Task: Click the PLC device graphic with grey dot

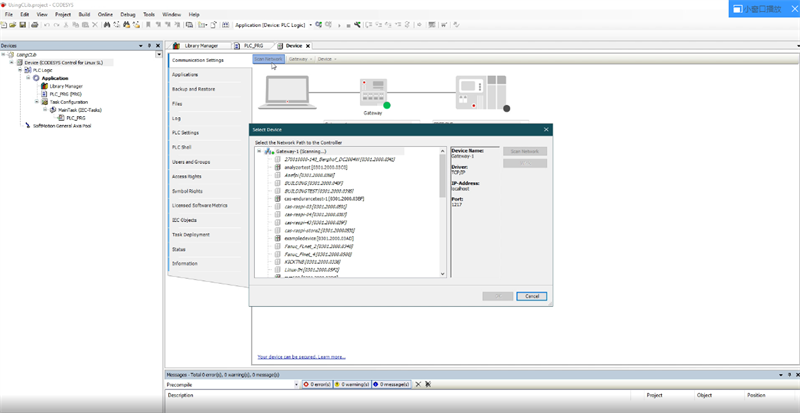Action: [482, 93]
